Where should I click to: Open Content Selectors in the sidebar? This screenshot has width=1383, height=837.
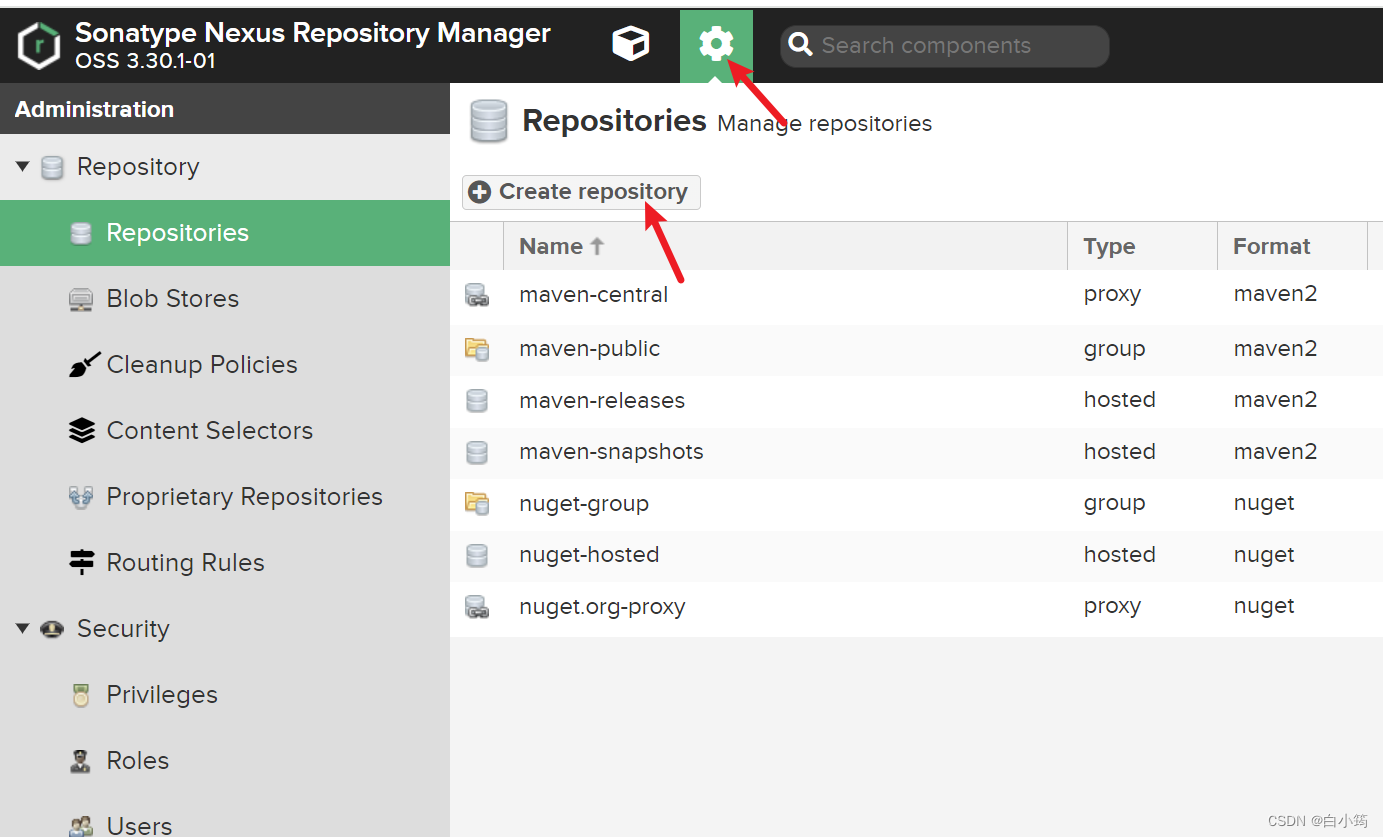[225, 431]
